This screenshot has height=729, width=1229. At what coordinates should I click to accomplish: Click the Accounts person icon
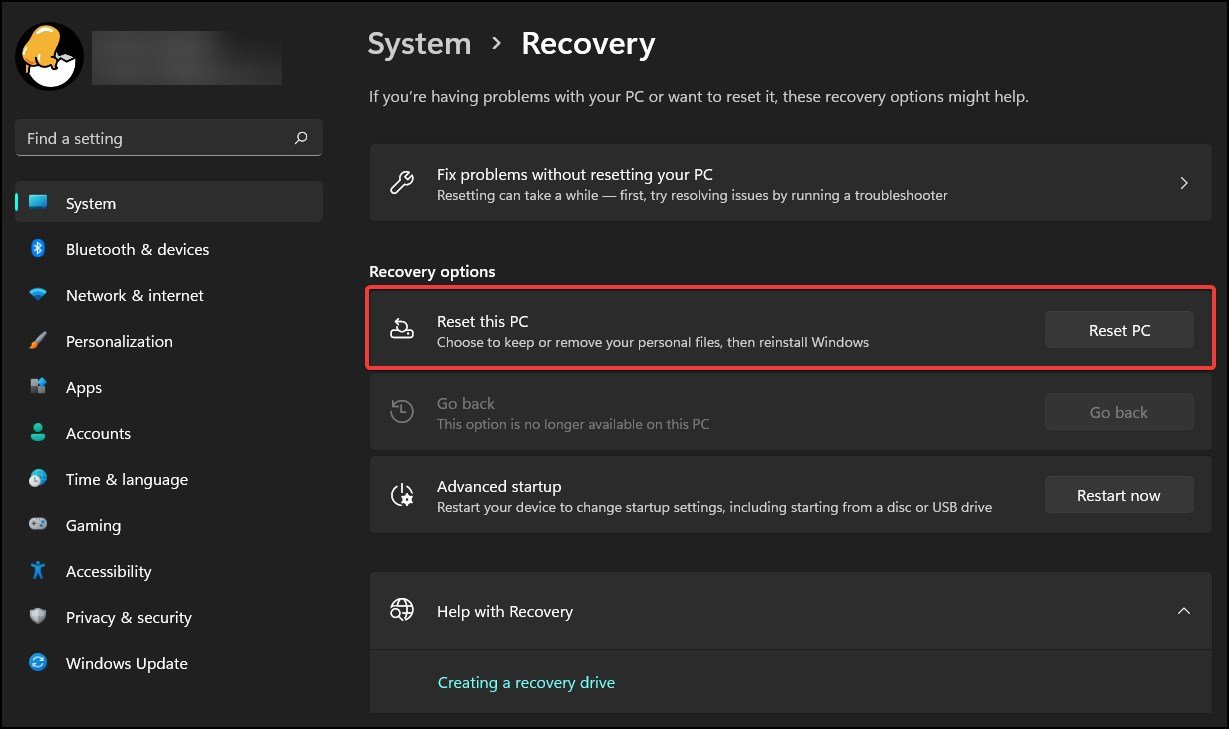[38, 433]
